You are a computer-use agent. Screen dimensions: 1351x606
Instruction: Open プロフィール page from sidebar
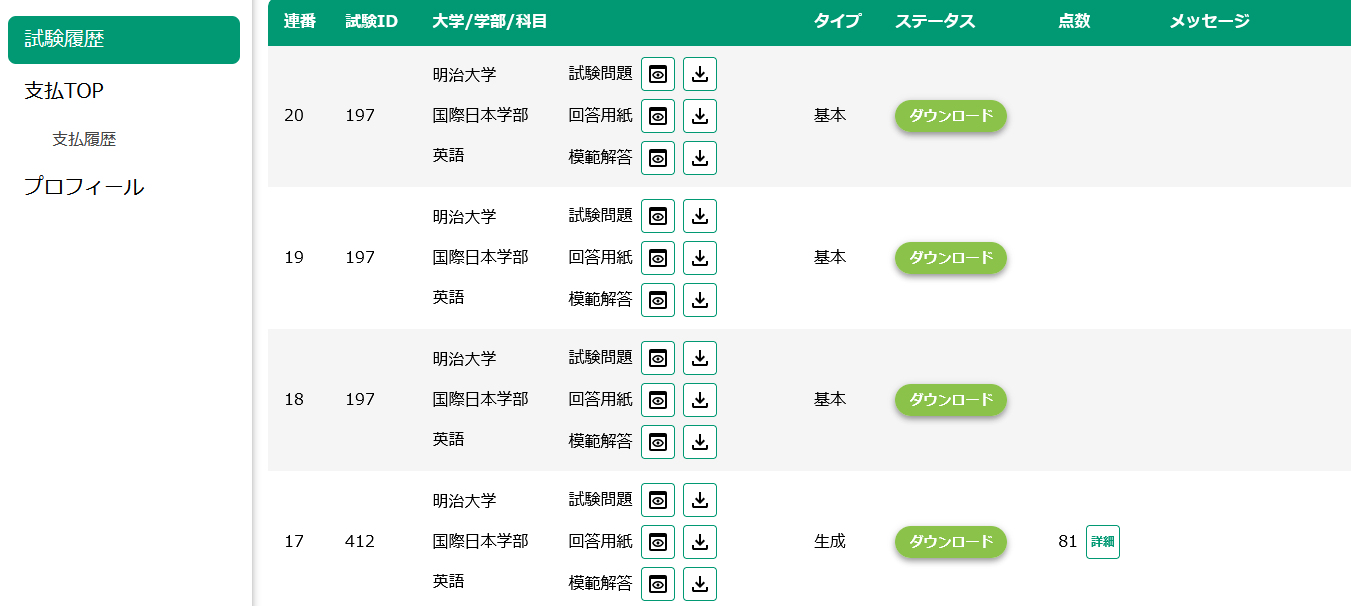pyautogui.click(x=84, y=187)
